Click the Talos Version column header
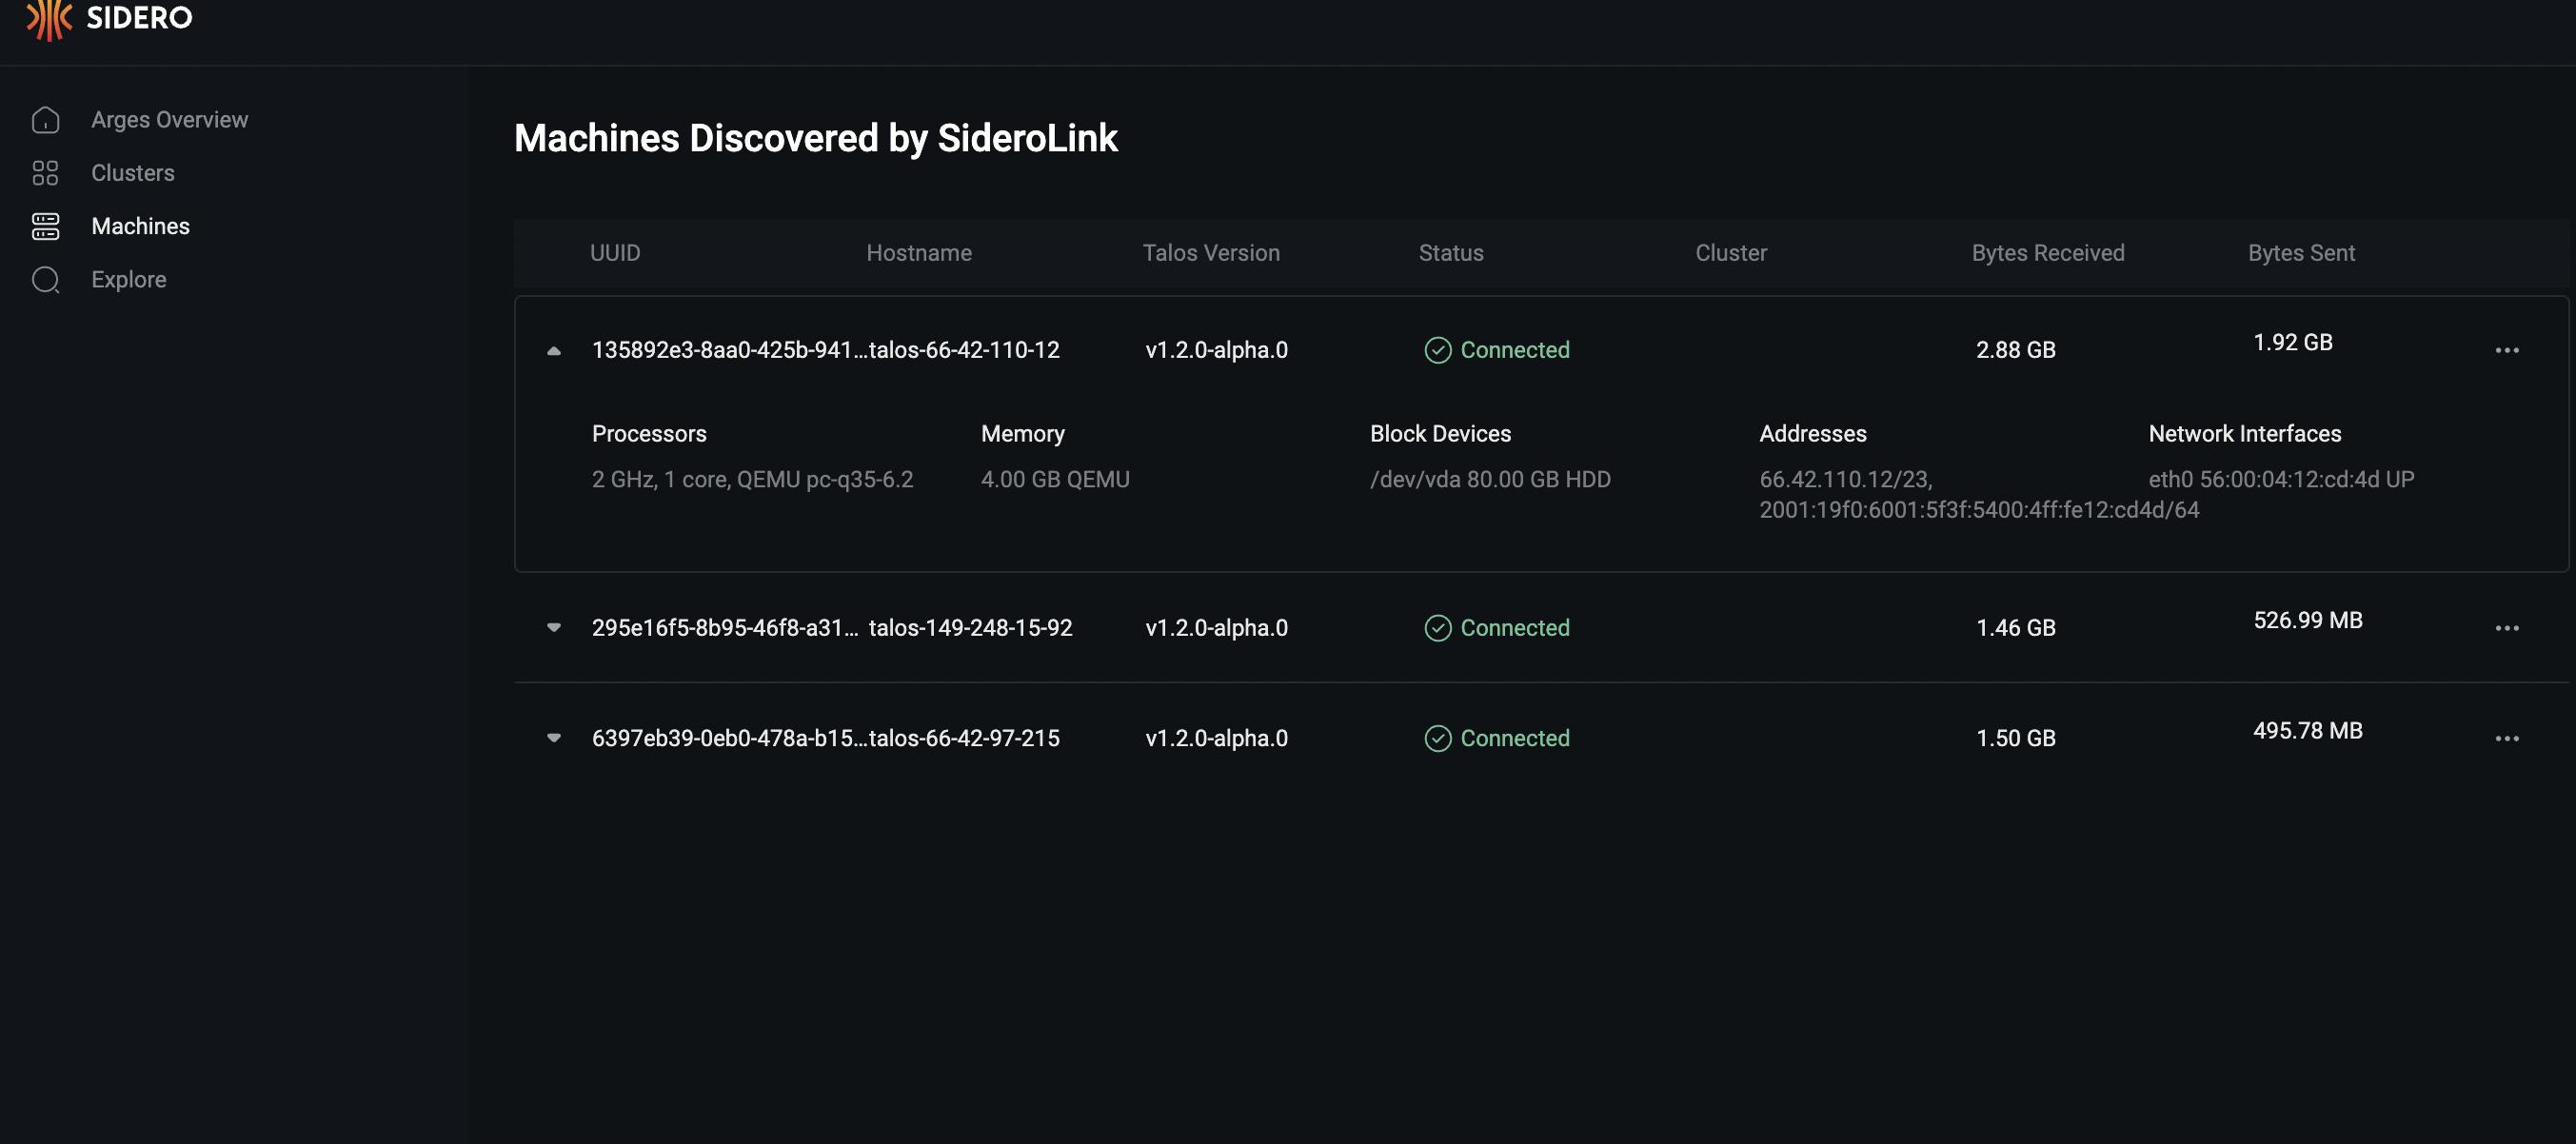 (1210, 253)
